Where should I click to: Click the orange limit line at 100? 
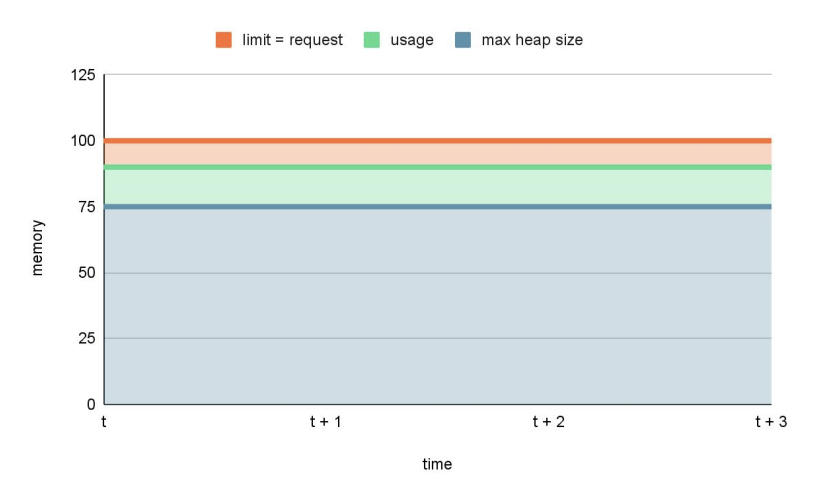437,140
